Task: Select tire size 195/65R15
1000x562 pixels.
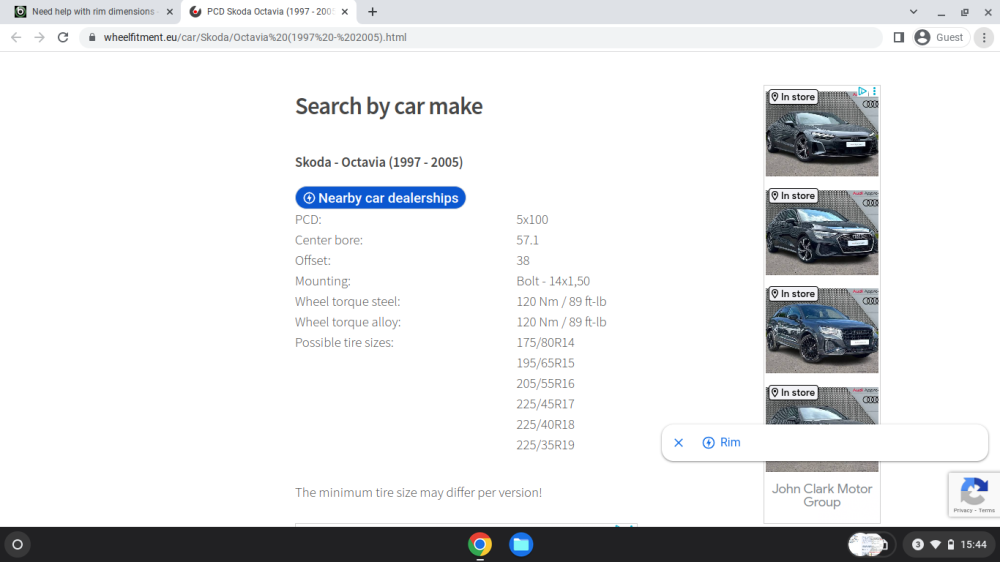Action: click(545, 363)
